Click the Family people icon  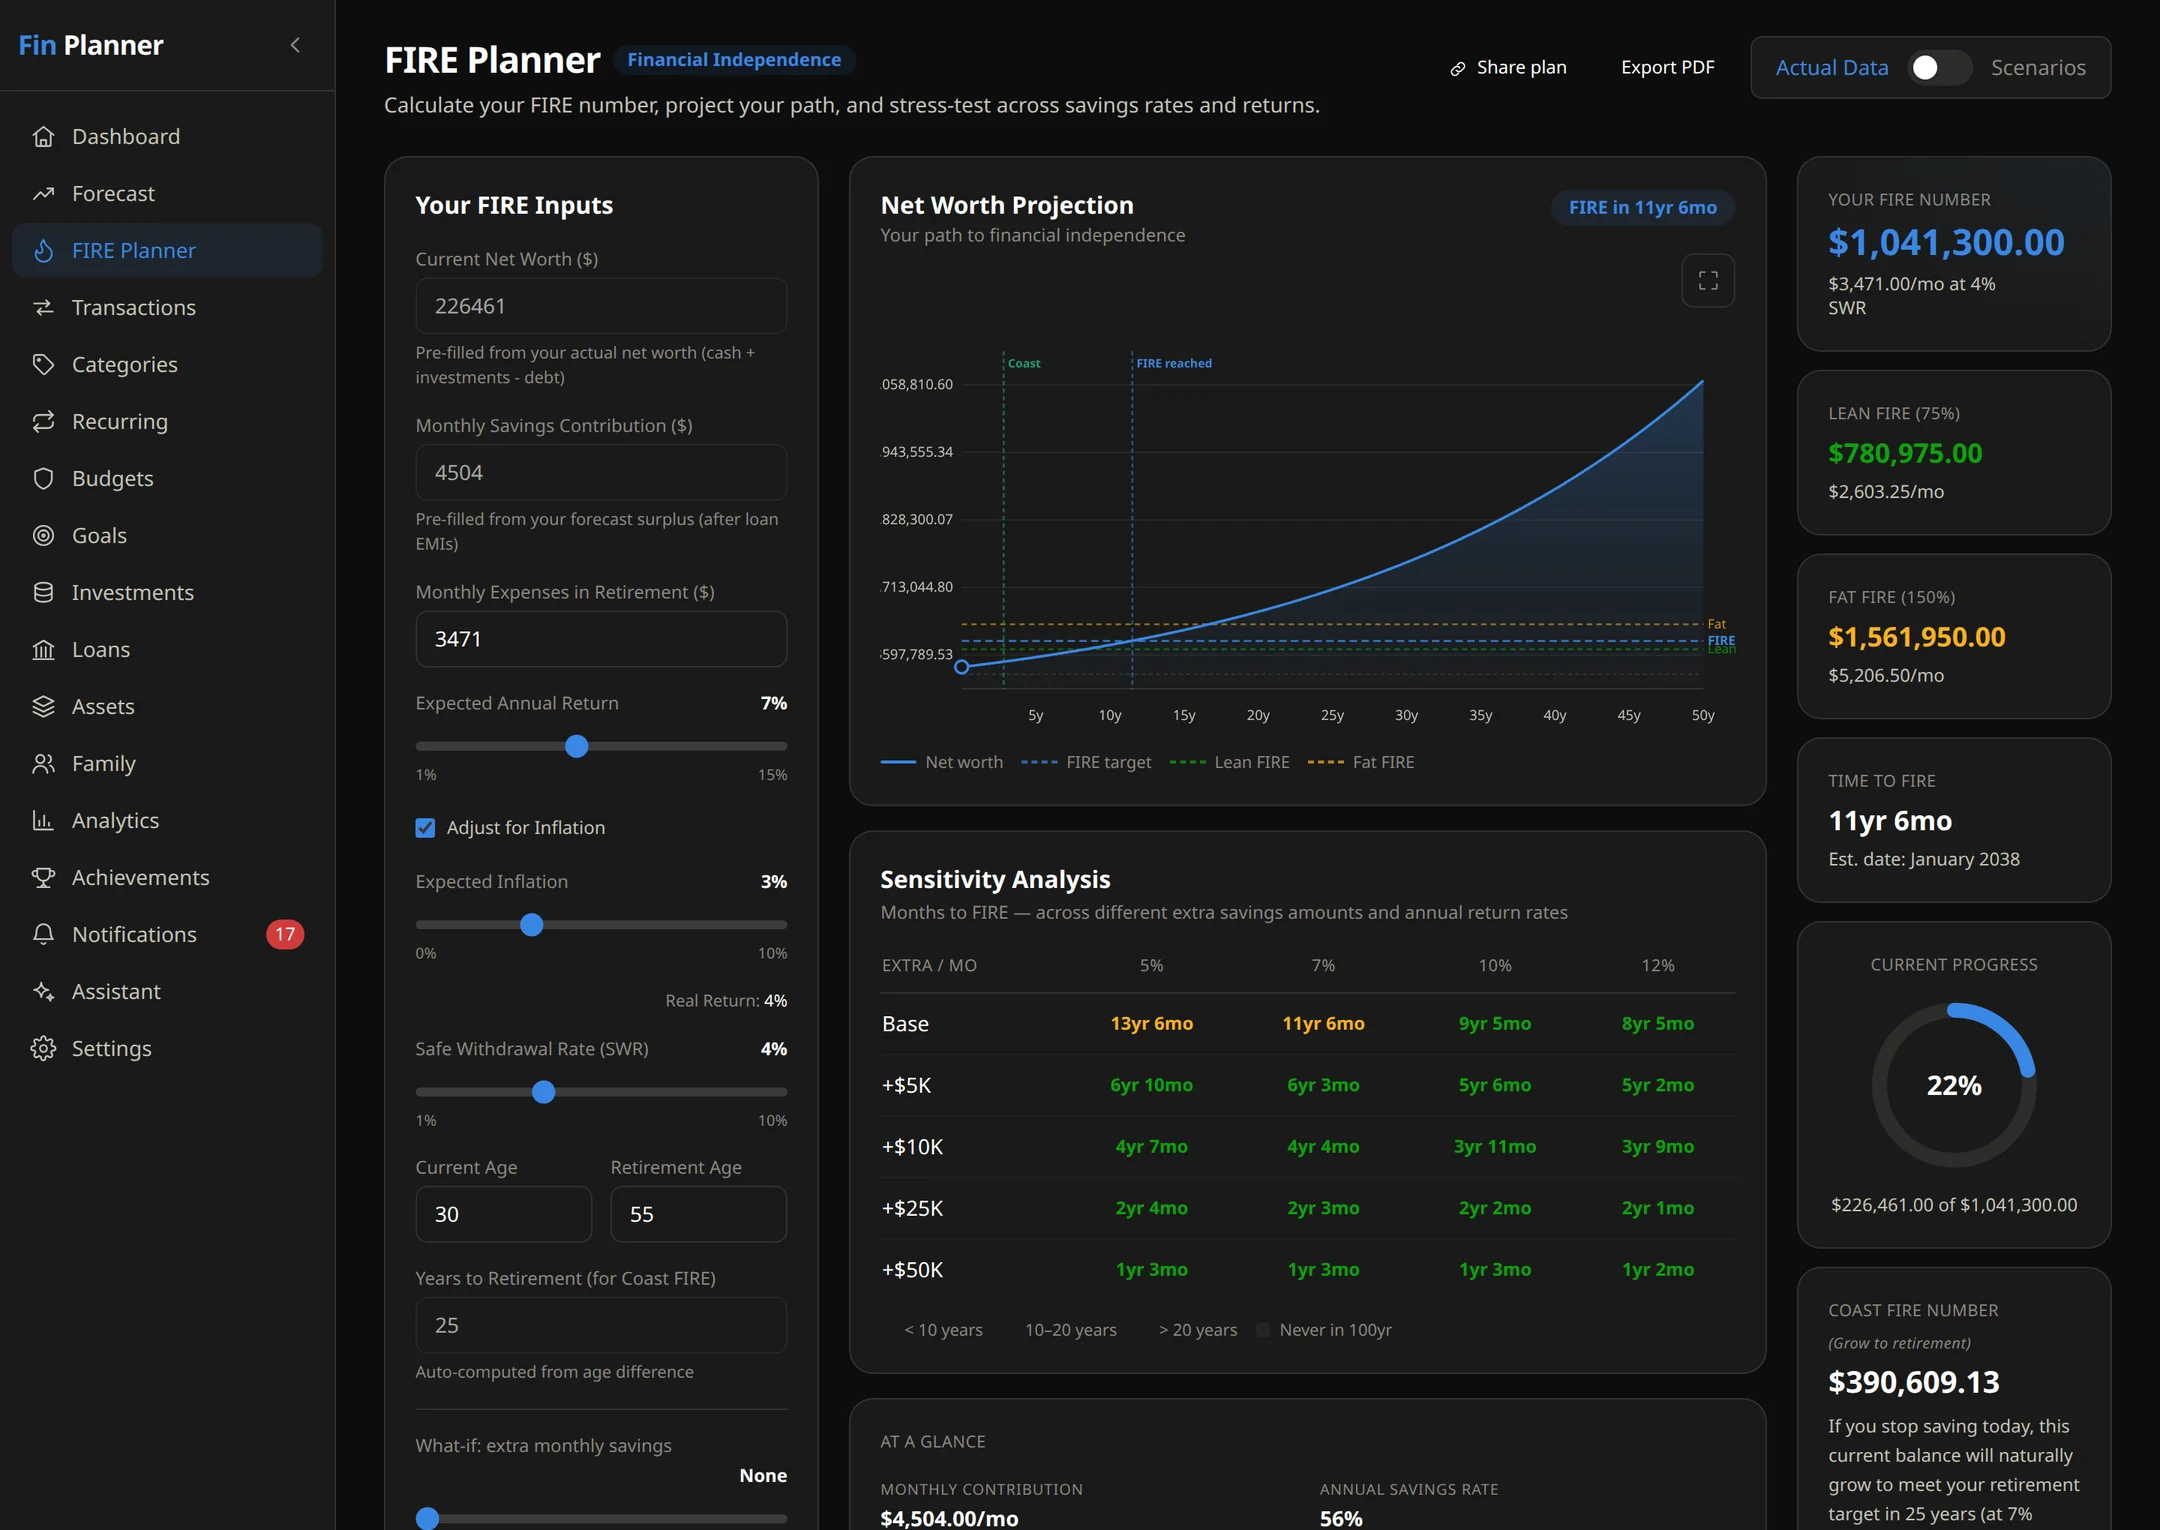pos(43,763)
